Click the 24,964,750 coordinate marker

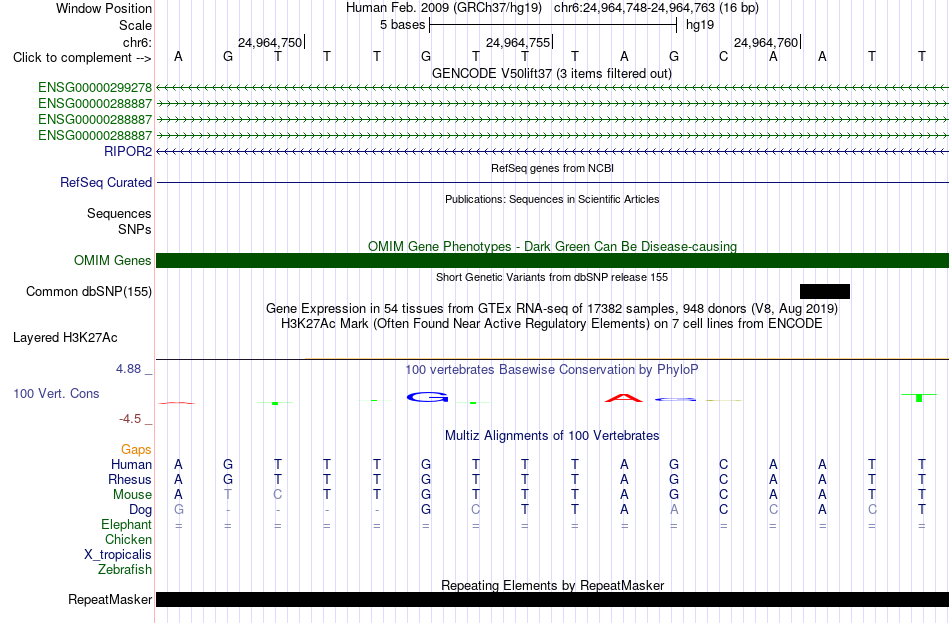click(270, 42)
